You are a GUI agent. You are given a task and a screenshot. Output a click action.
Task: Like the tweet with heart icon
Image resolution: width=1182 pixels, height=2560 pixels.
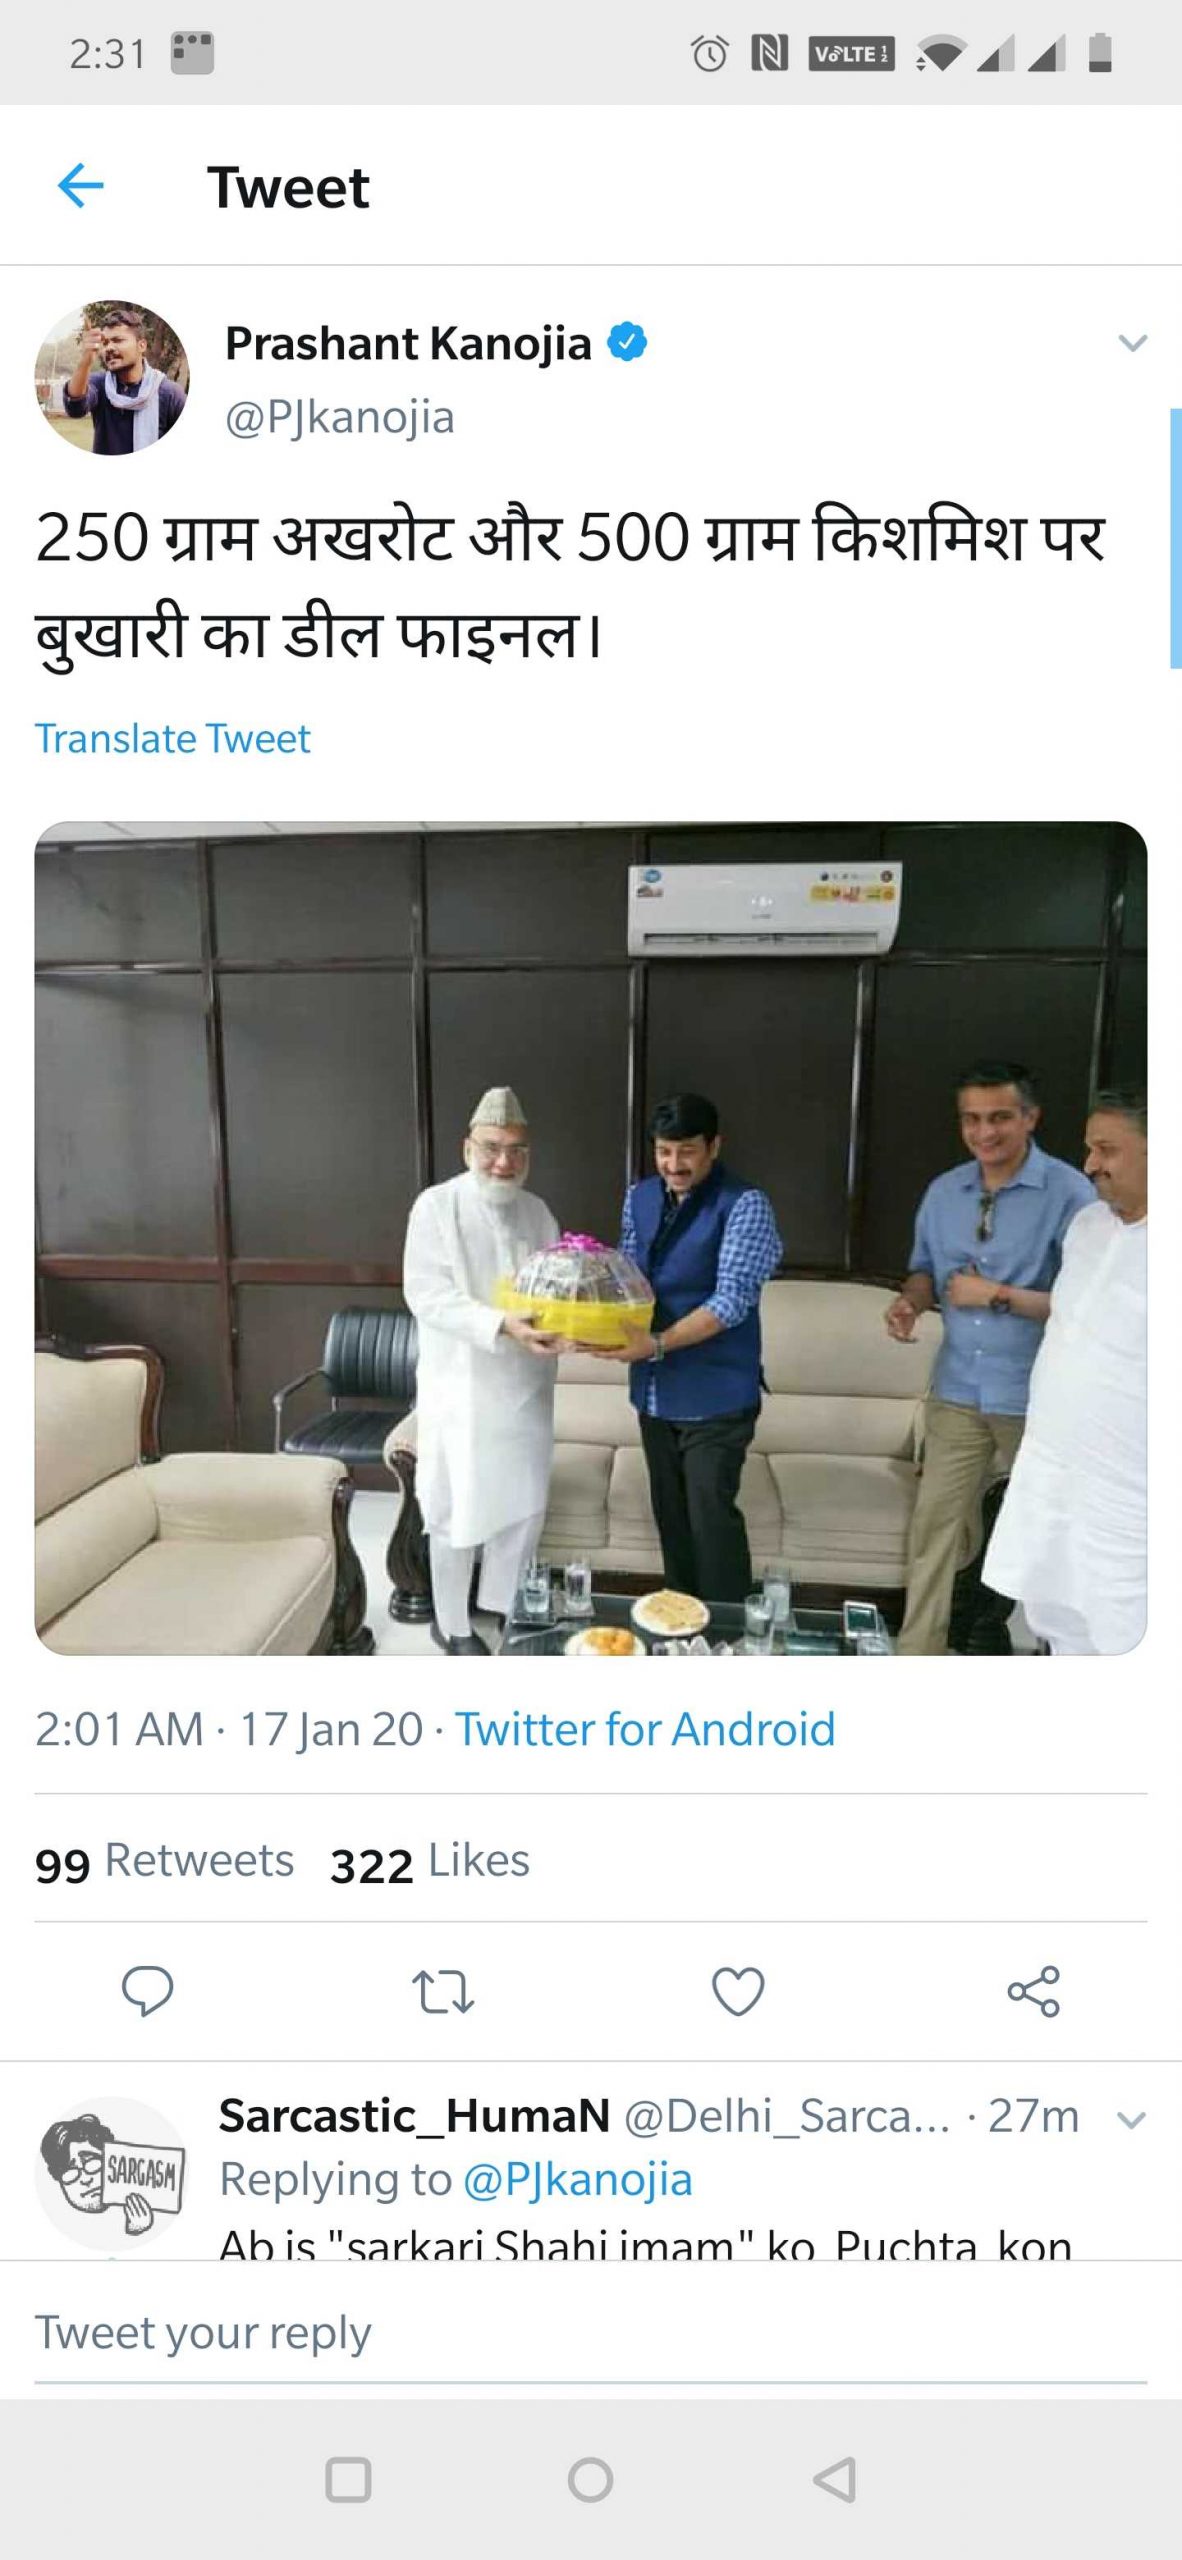pyautogui.click(x=738, y=1991)
